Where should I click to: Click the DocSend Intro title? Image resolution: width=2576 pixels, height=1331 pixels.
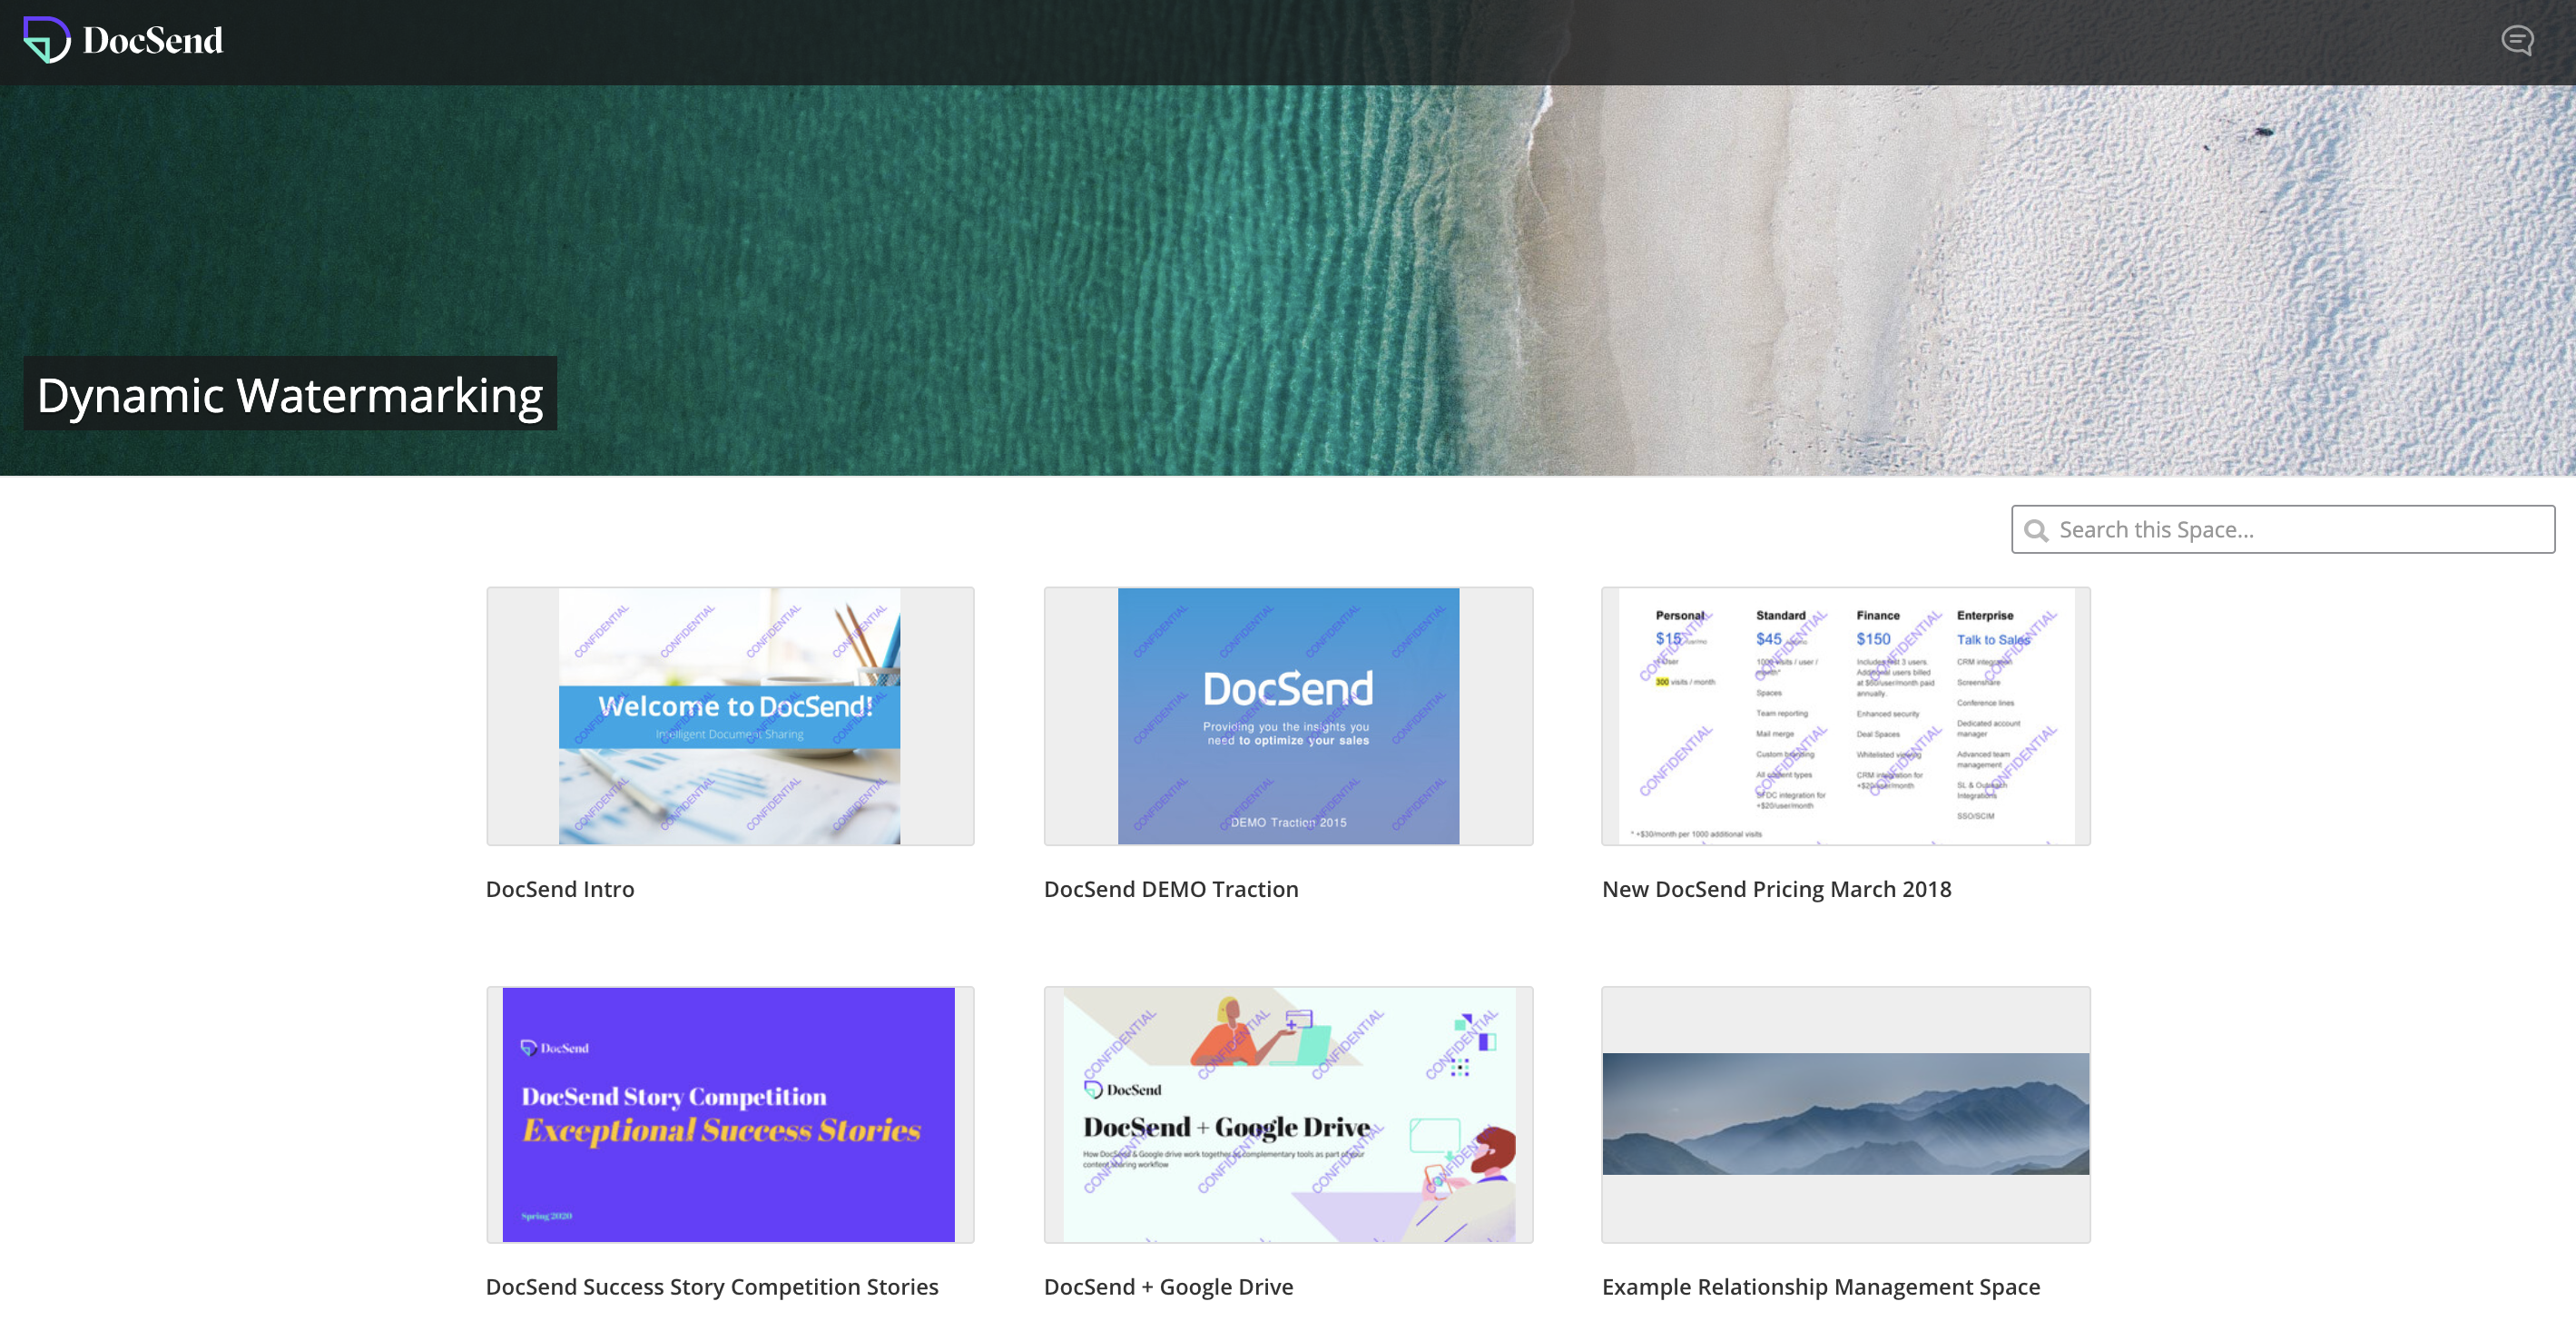tap(560, 889)
